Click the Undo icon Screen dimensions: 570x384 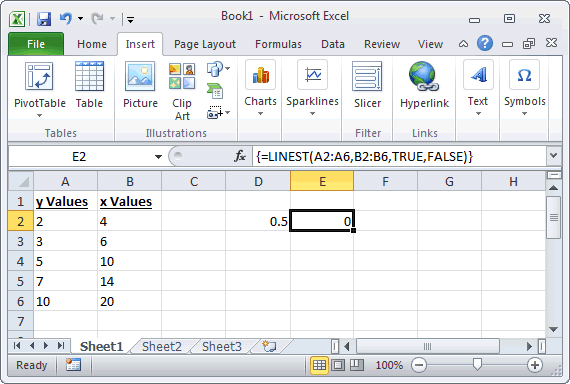(x=65, y=18)
